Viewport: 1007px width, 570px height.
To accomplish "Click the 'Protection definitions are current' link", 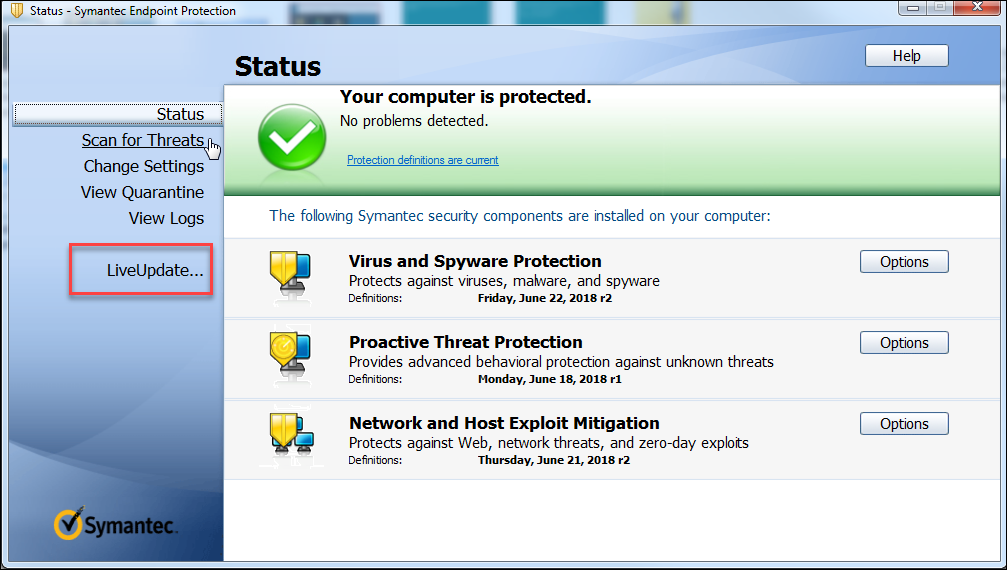I will click(422, 160).
